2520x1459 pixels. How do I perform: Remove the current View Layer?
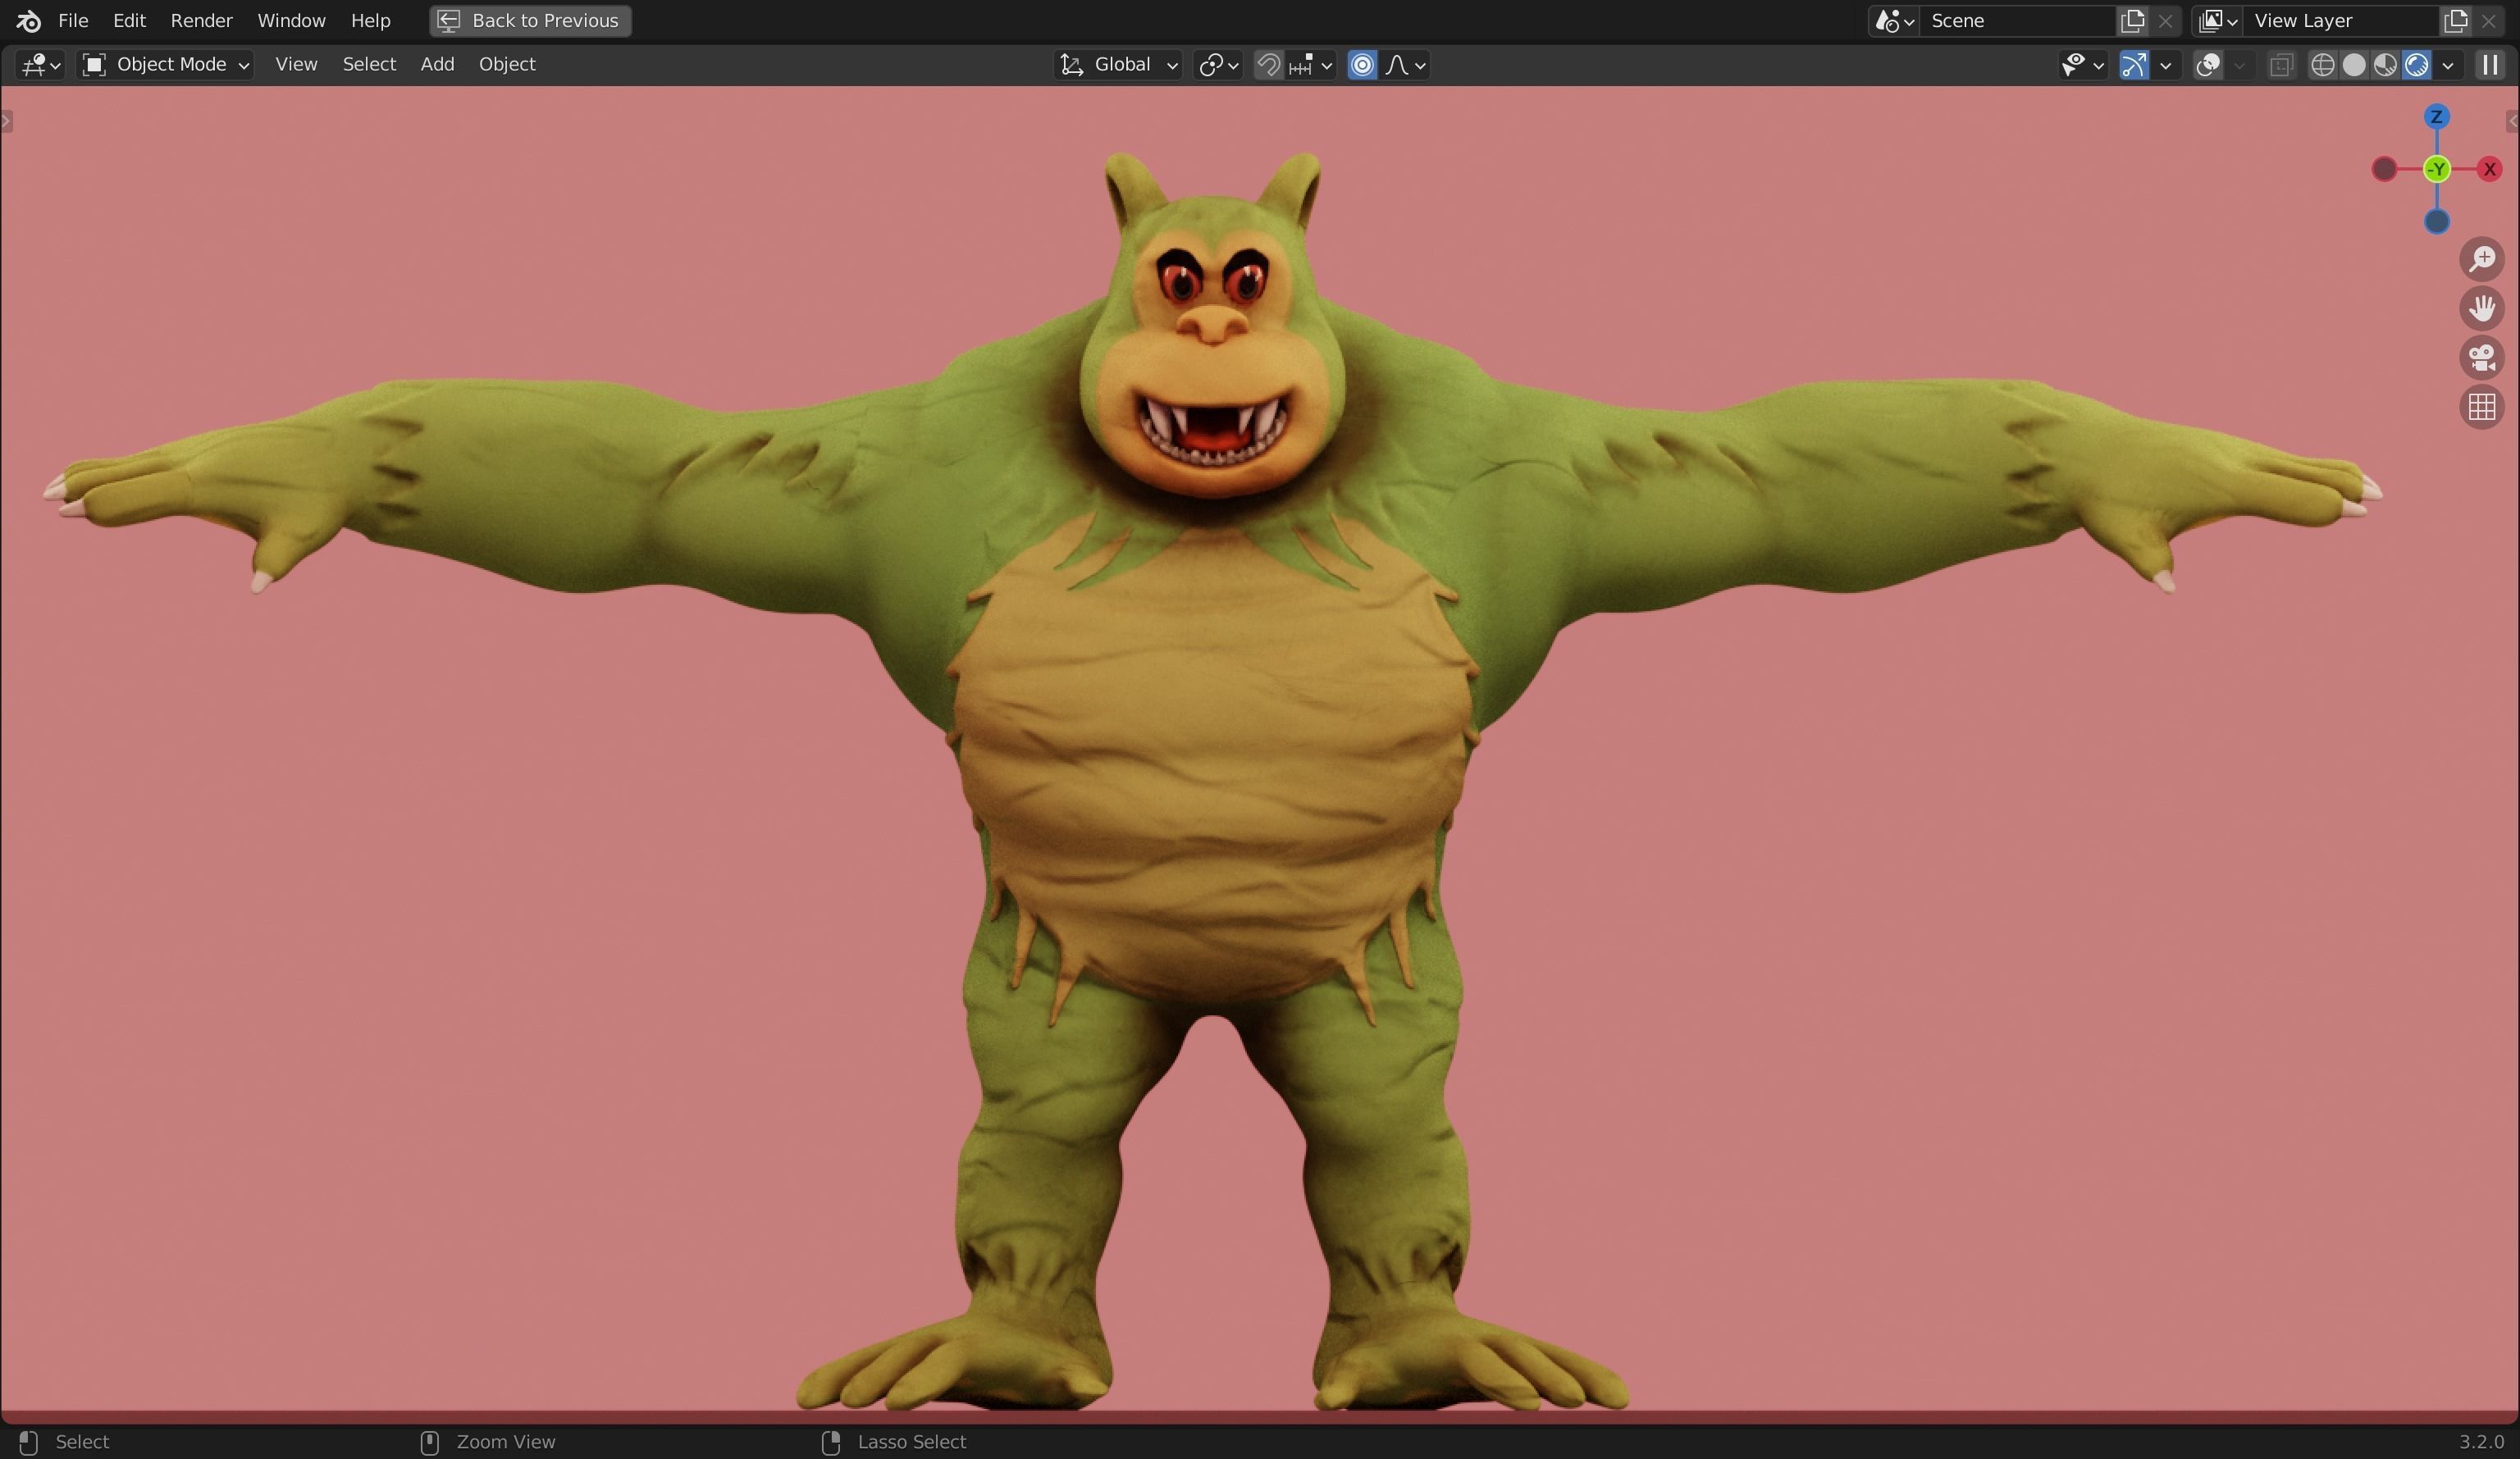tap(2488, 21)
